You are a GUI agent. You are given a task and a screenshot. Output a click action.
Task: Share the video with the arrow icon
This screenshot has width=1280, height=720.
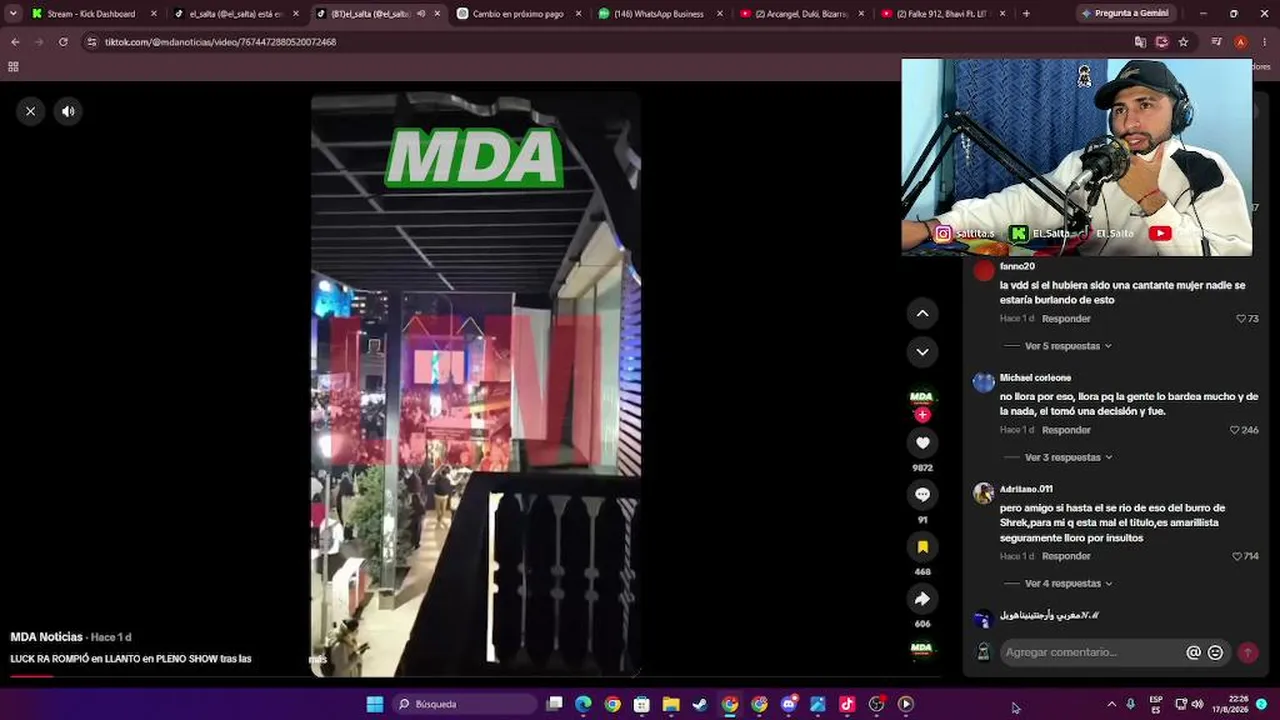(922, 599)
